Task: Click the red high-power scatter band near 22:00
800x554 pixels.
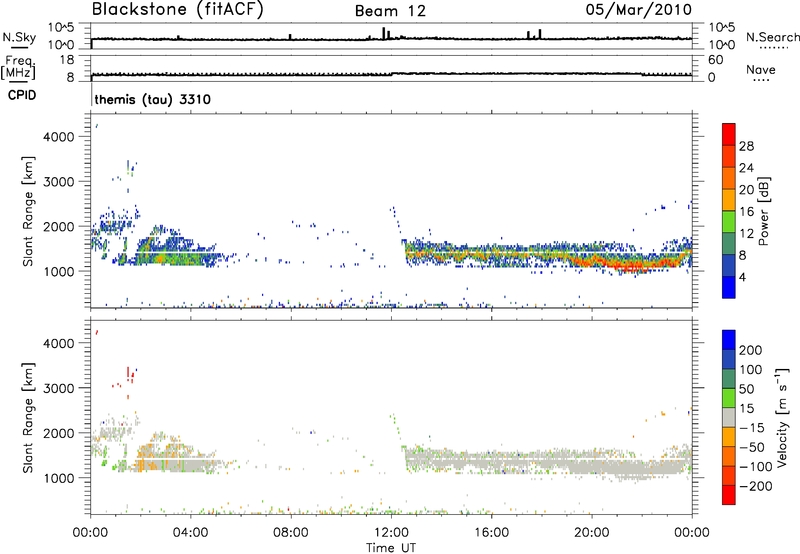Action: pyautogui.click(x=633, y=265)
